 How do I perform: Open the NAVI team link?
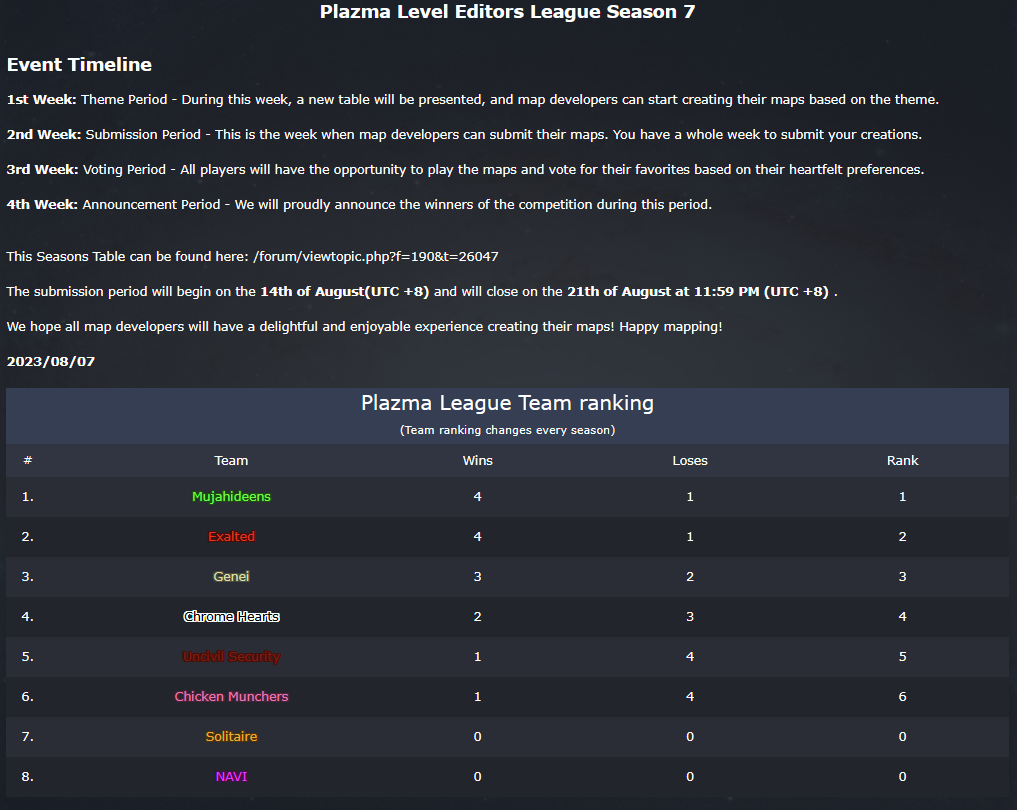click(231, 777)
